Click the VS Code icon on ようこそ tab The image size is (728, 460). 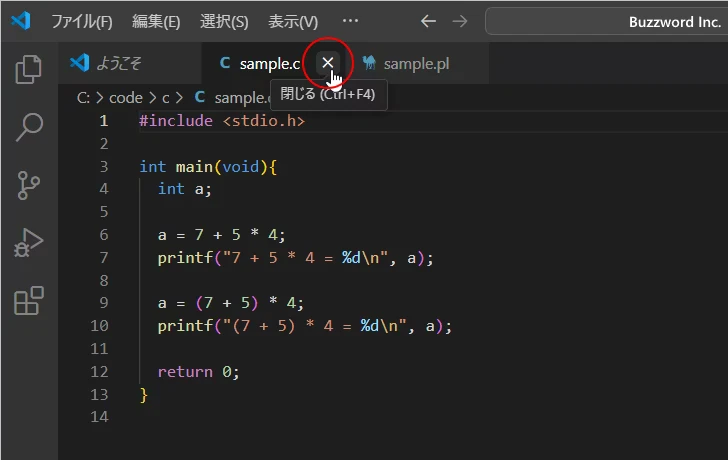click(x=79, y=63)
